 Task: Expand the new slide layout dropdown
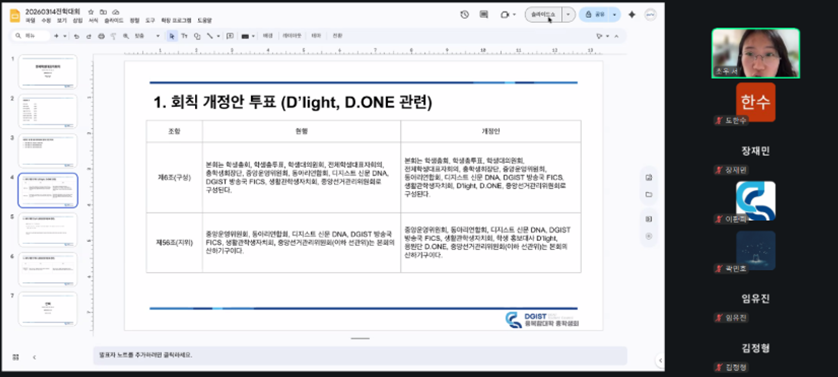pos(65,36)
